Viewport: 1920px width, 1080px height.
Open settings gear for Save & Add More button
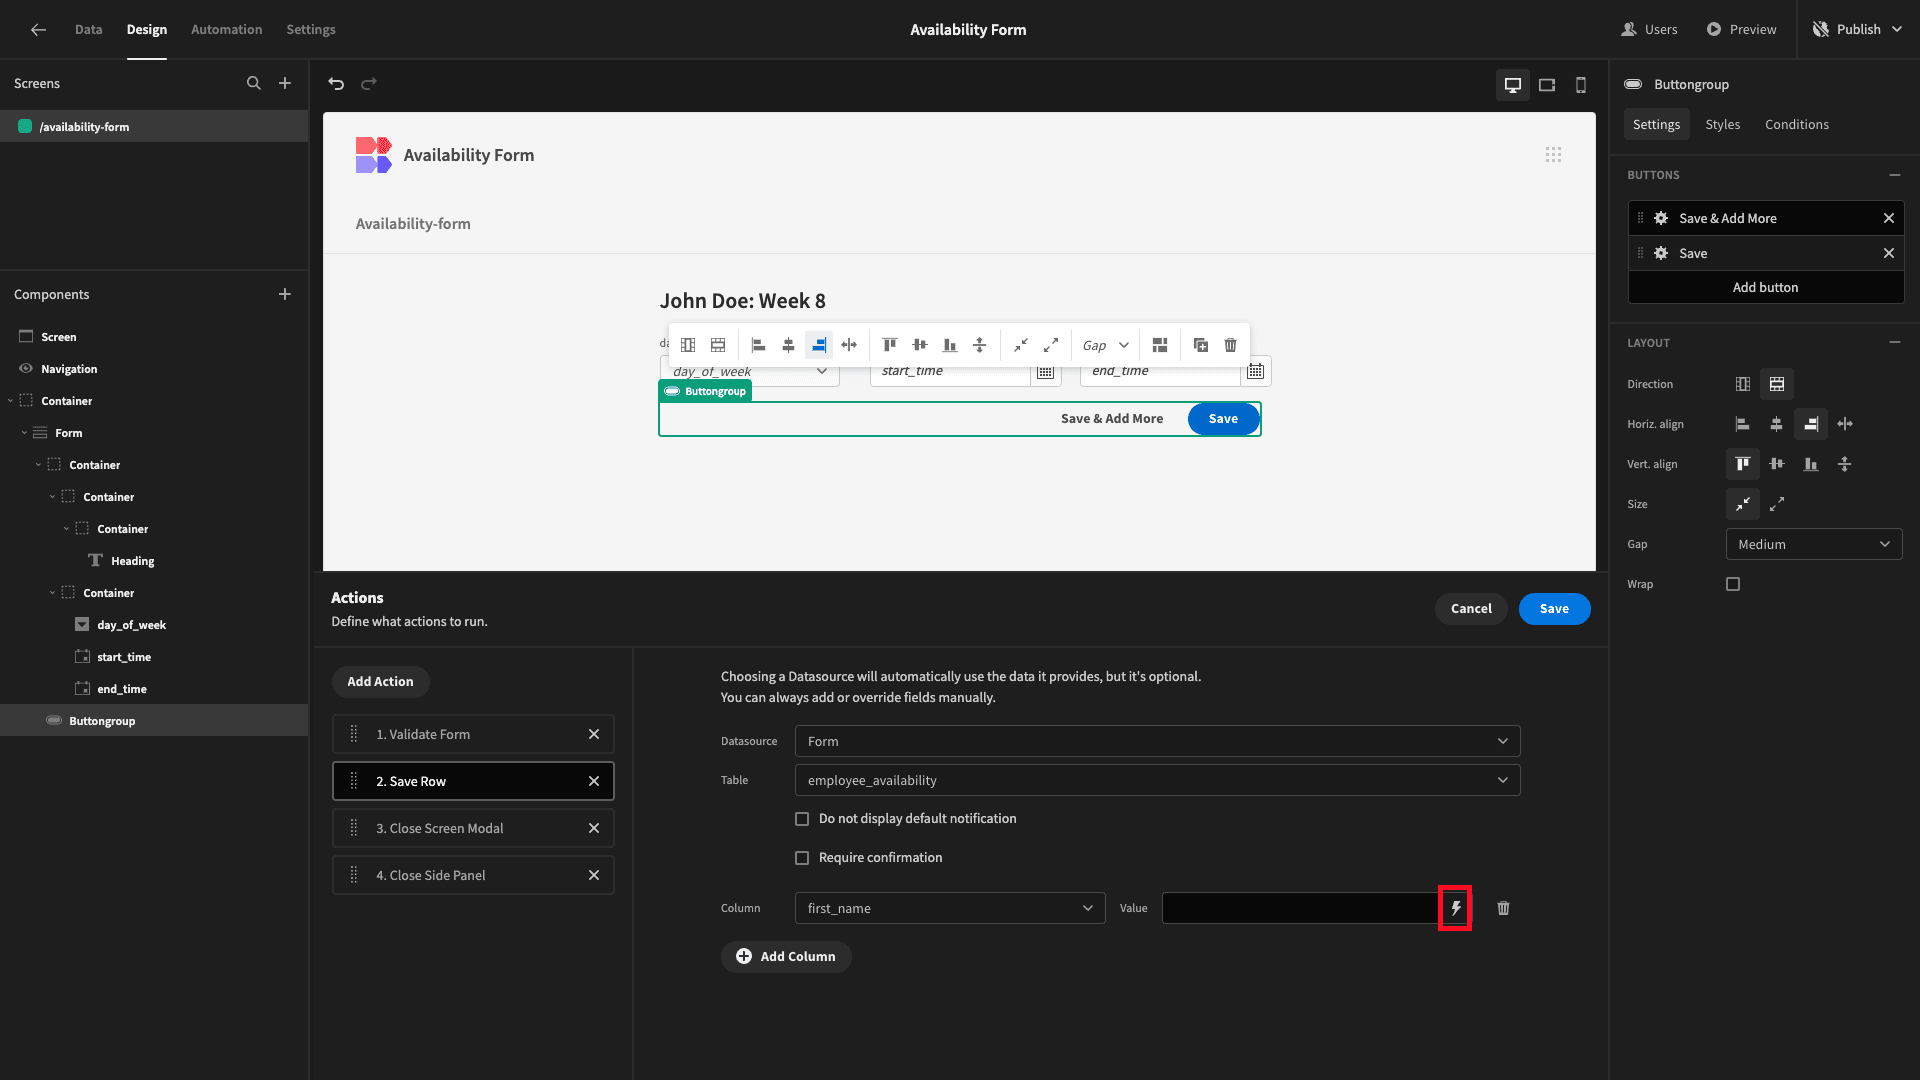pyautogui.click(x=1661, y=218)
